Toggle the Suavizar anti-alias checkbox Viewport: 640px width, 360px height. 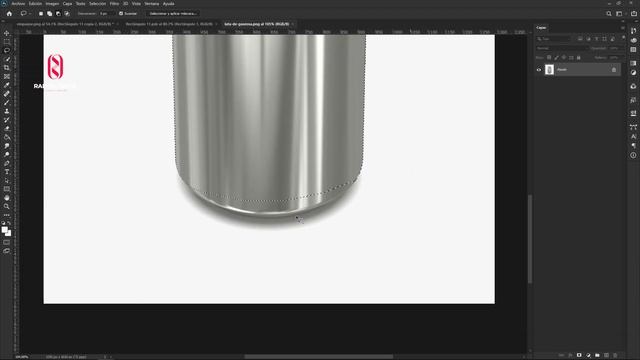[x=121, y=13]
